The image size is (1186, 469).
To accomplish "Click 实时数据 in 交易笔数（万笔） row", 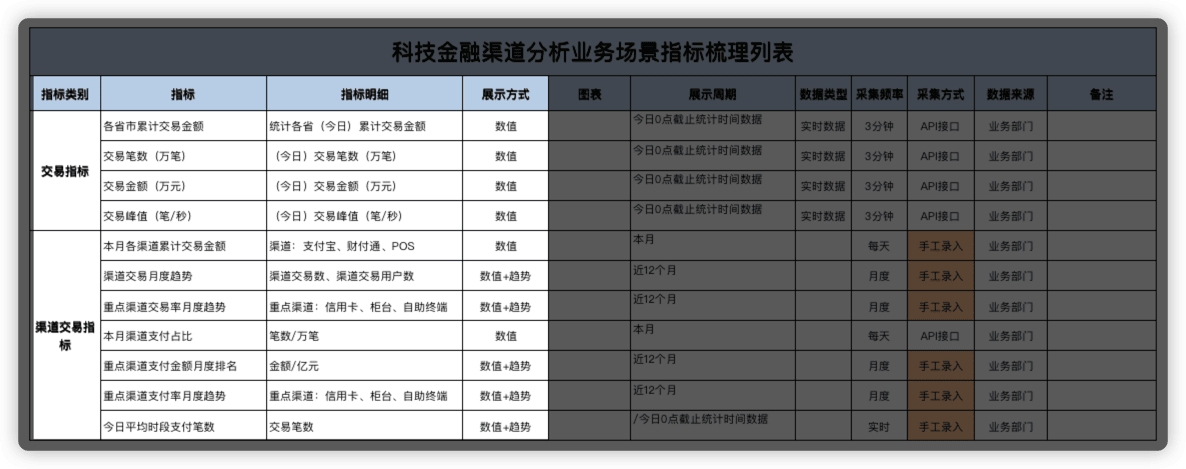I will click(823, 156).
